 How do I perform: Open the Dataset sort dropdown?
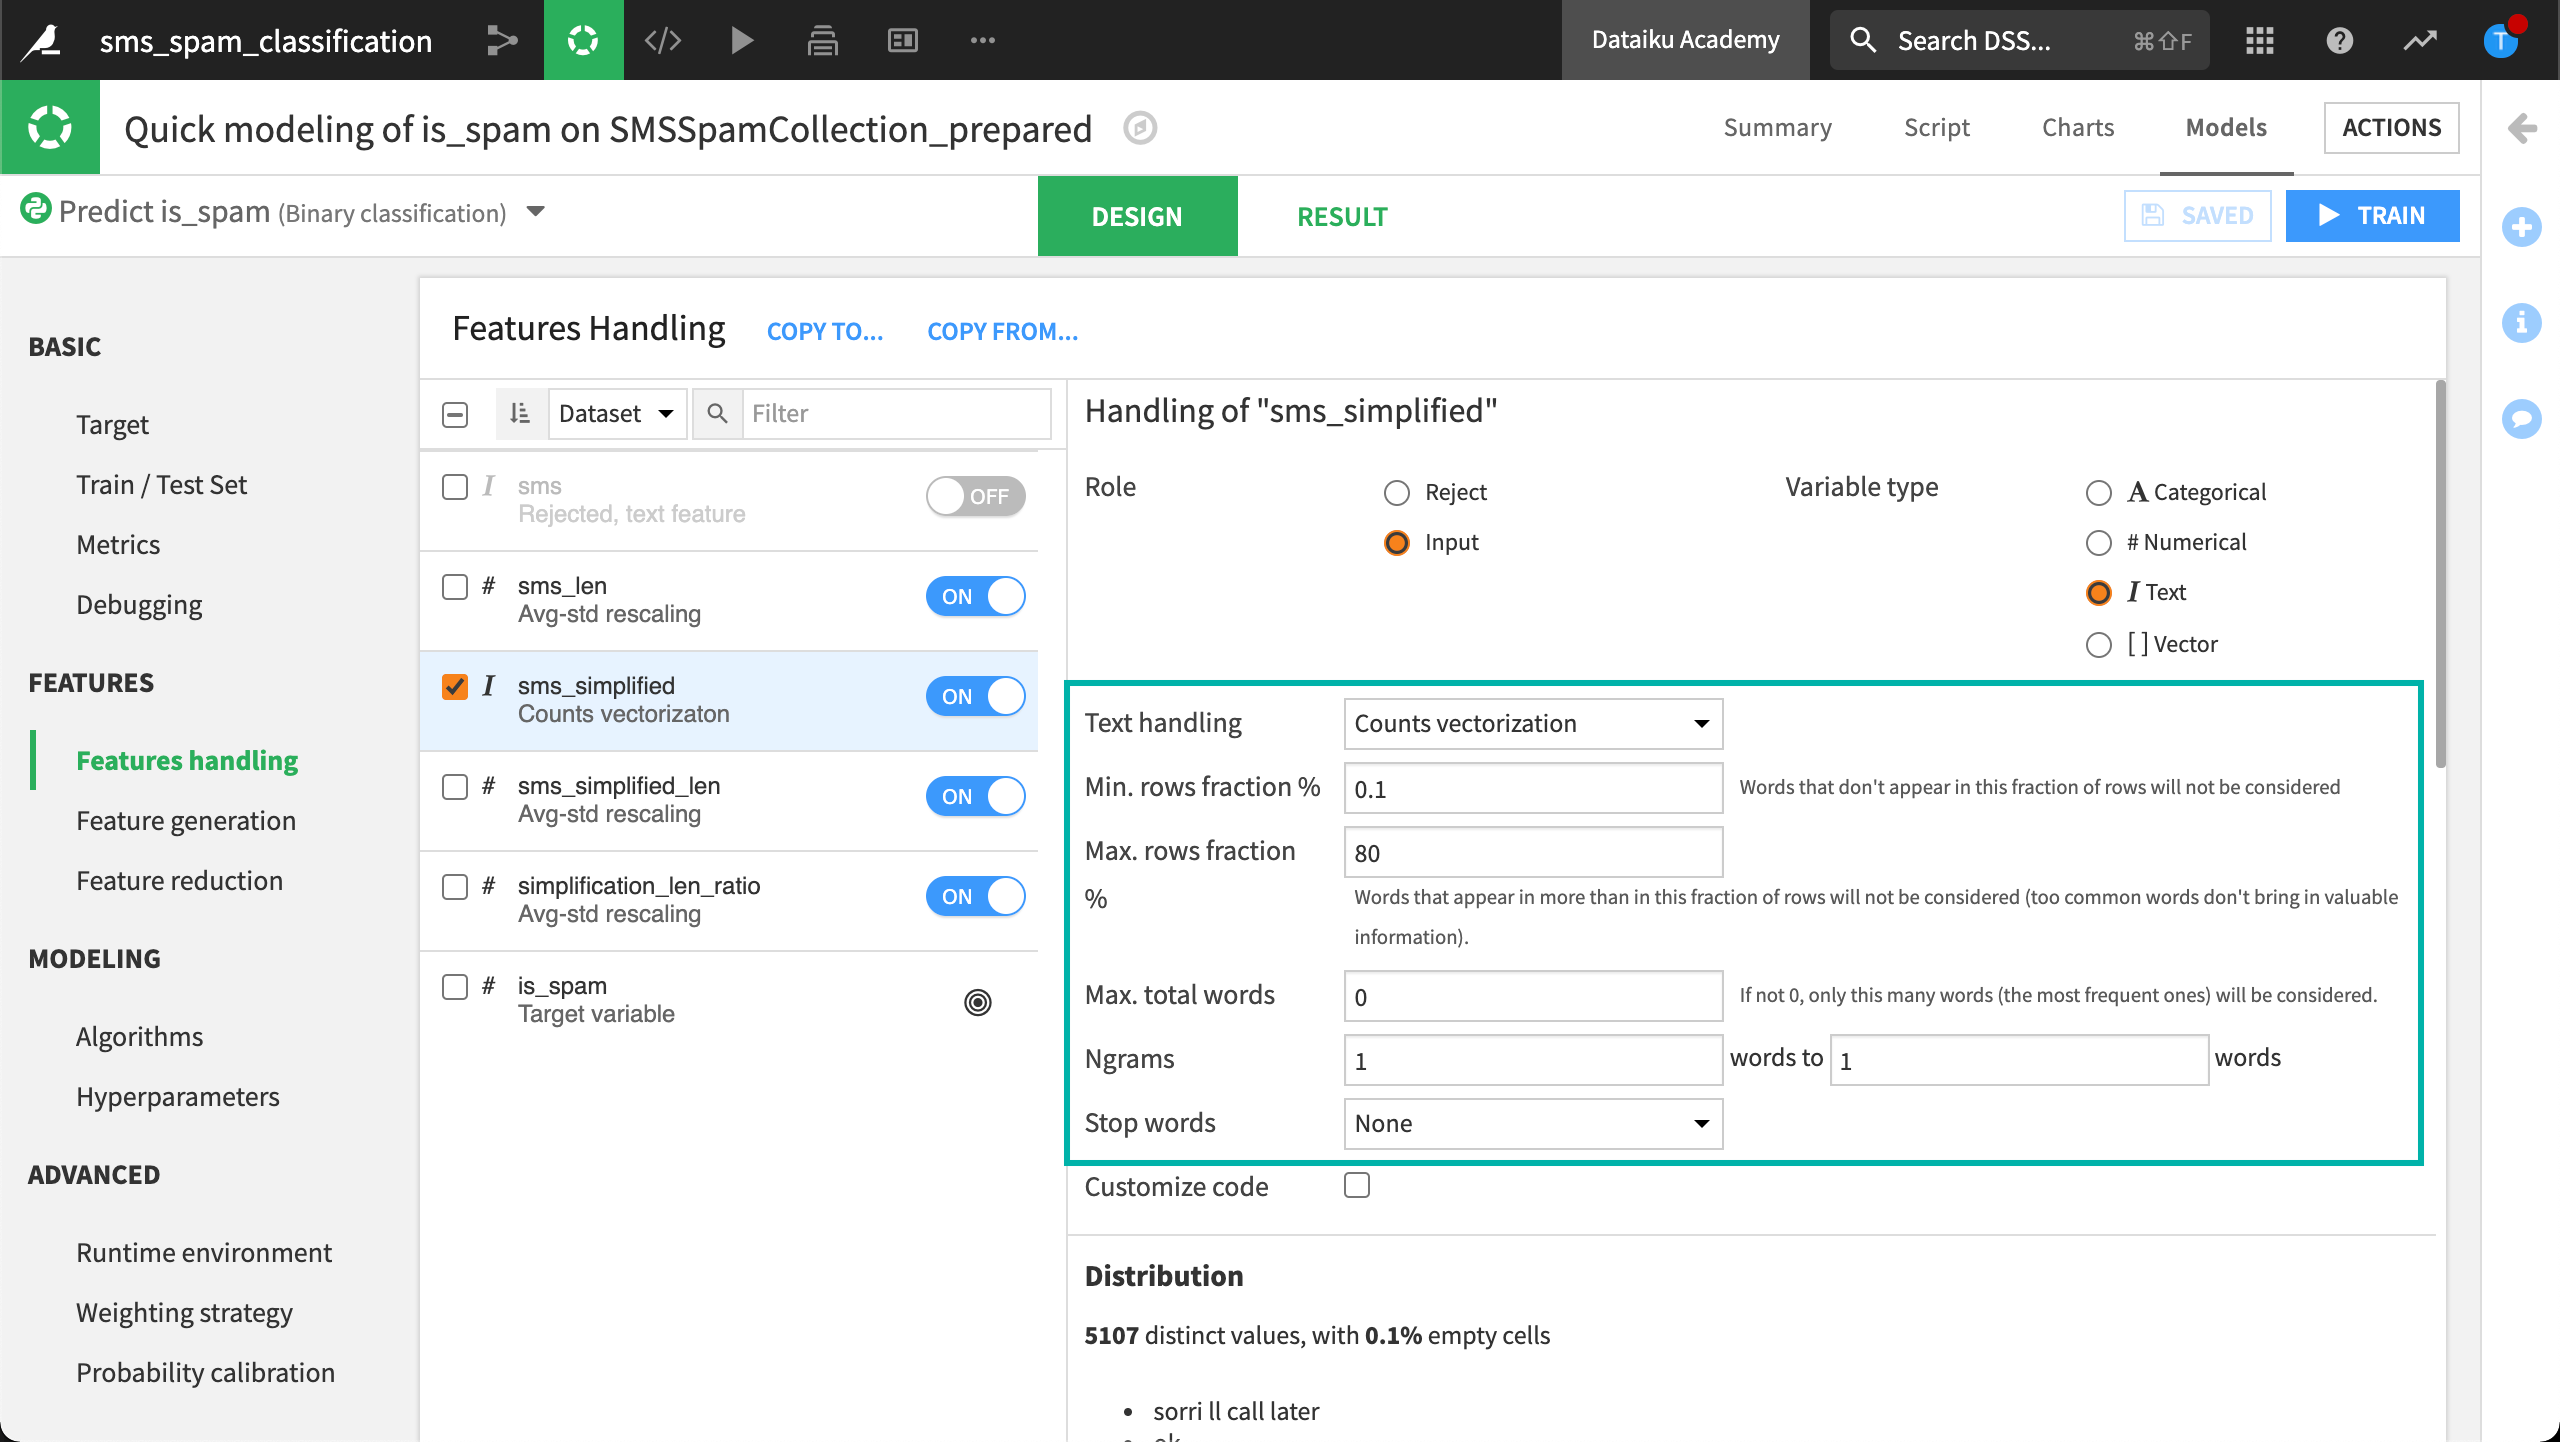tap(616, 413)
